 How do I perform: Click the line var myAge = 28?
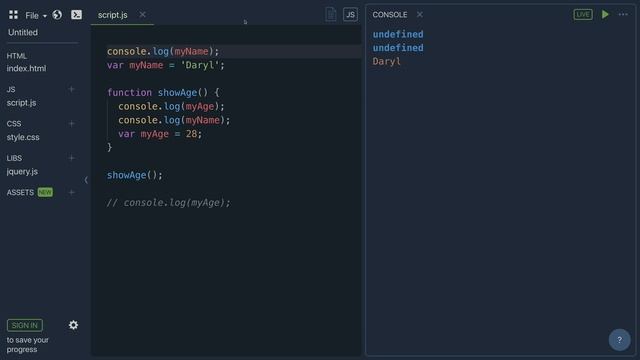pos(160,134)
